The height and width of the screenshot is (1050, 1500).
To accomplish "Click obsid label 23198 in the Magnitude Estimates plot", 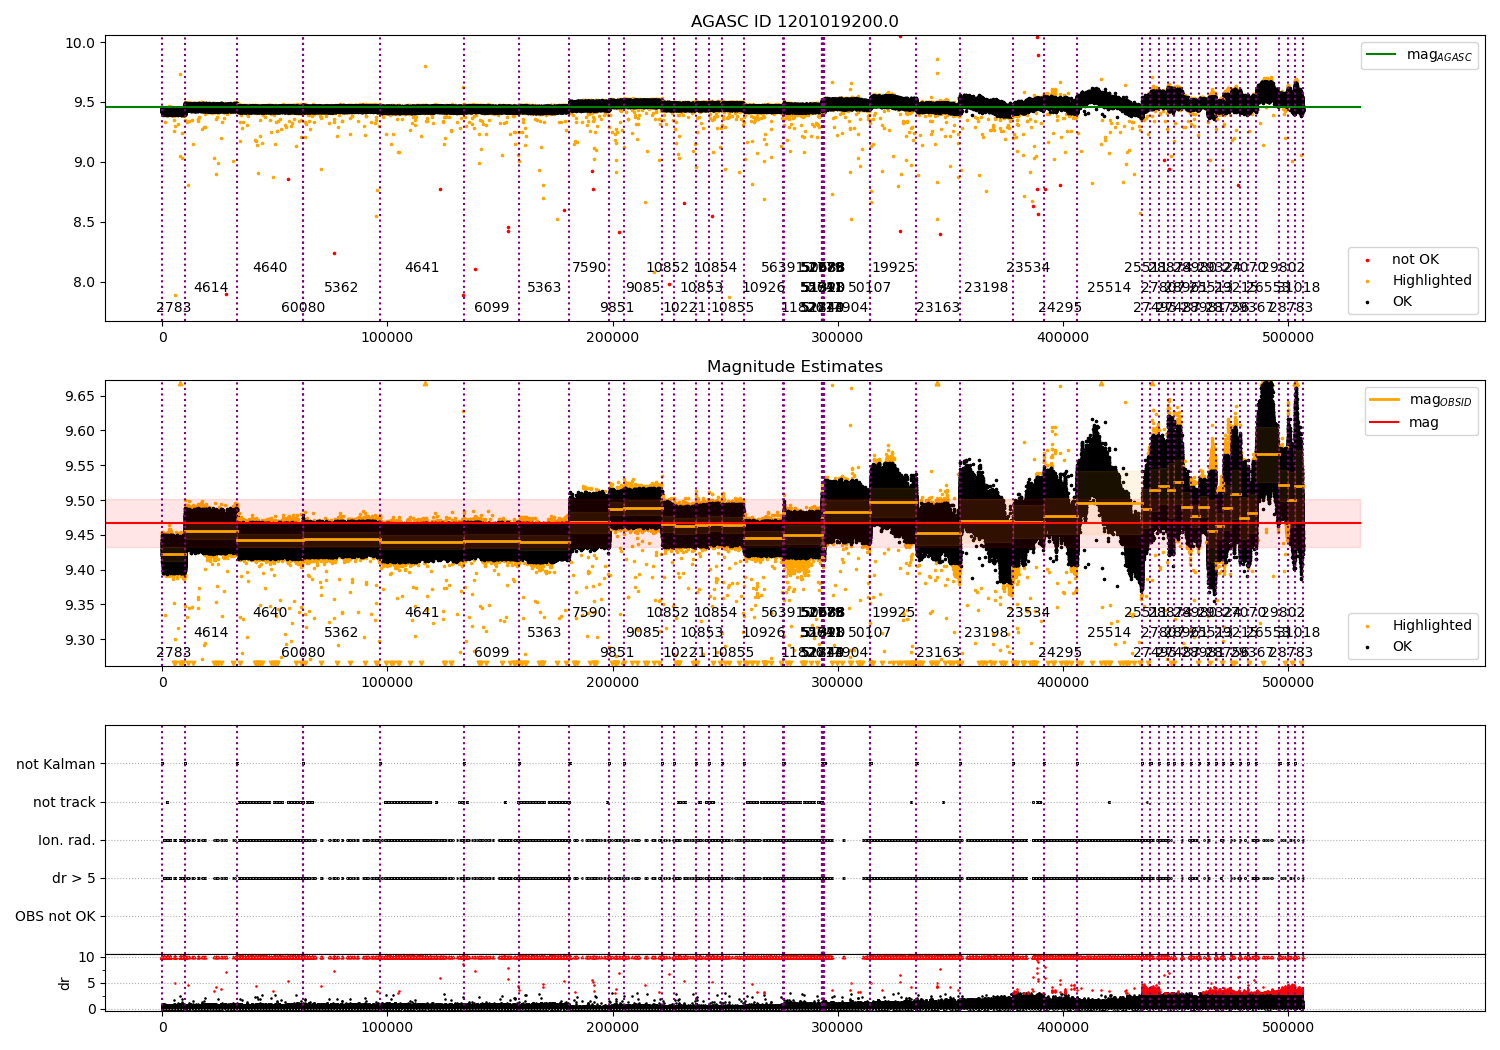I will point(986,633).
